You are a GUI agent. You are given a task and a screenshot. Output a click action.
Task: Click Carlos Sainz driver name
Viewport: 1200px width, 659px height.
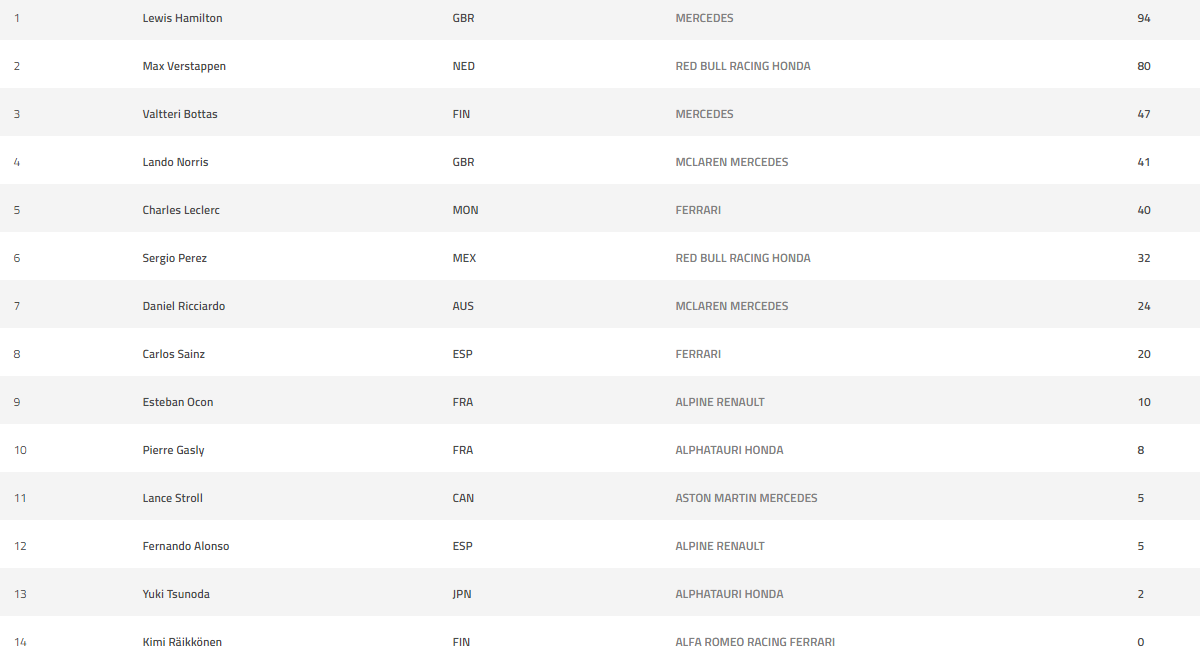click(x=174, y=354)
